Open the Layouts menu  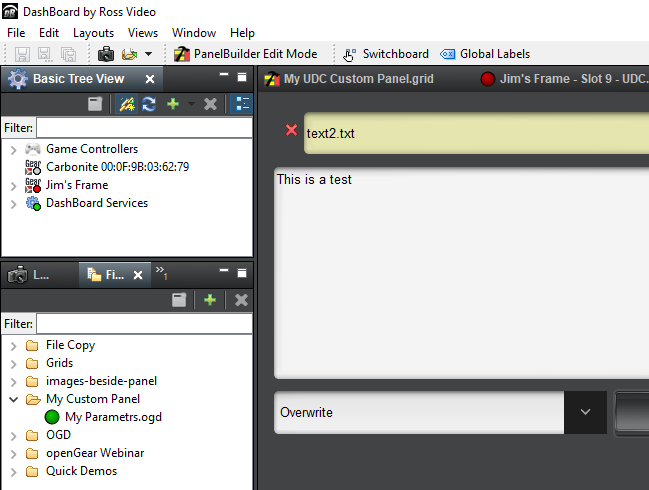[x=93, y=33]
